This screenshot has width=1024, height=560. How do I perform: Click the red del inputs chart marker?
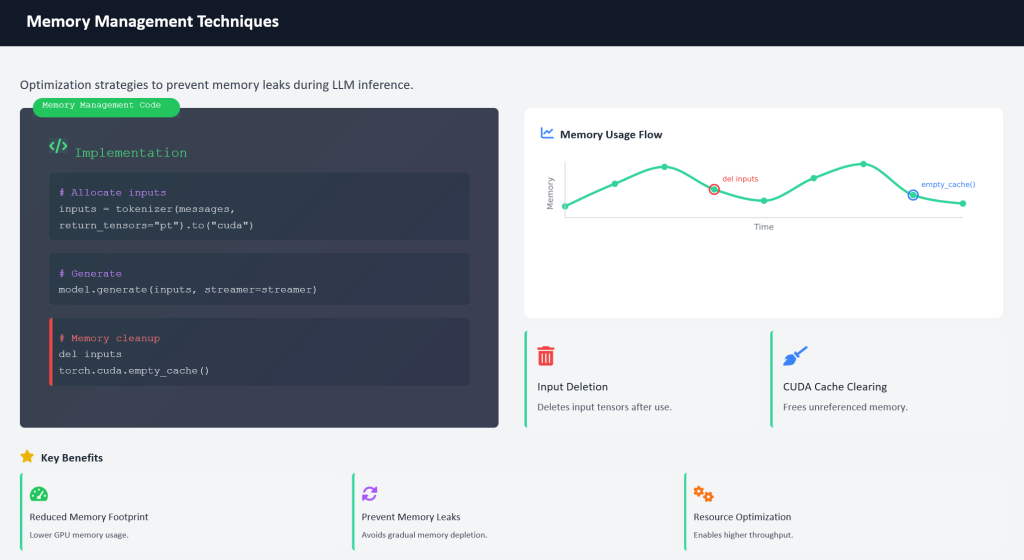(714, 189)
